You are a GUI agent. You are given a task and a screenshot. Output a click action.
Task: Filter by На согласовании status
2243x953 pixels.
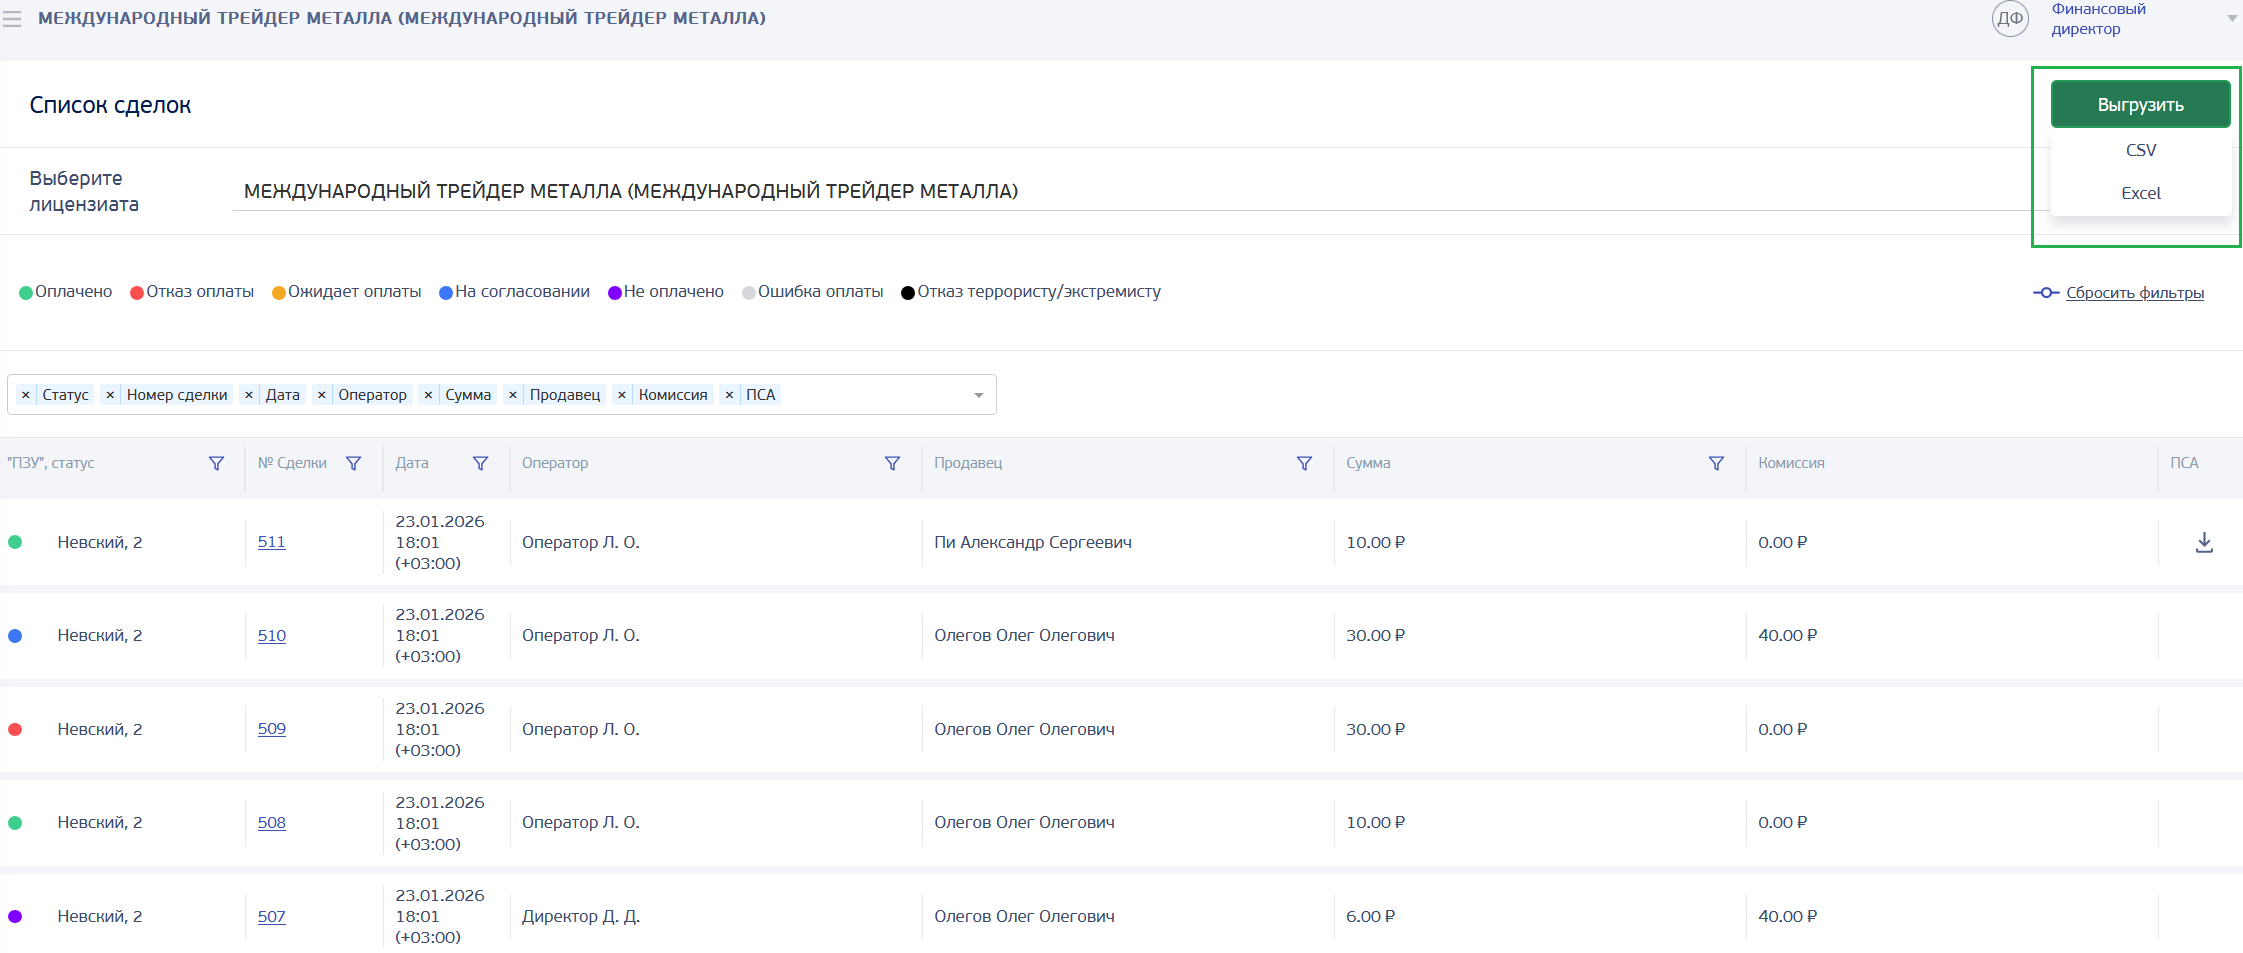[515, 292]
